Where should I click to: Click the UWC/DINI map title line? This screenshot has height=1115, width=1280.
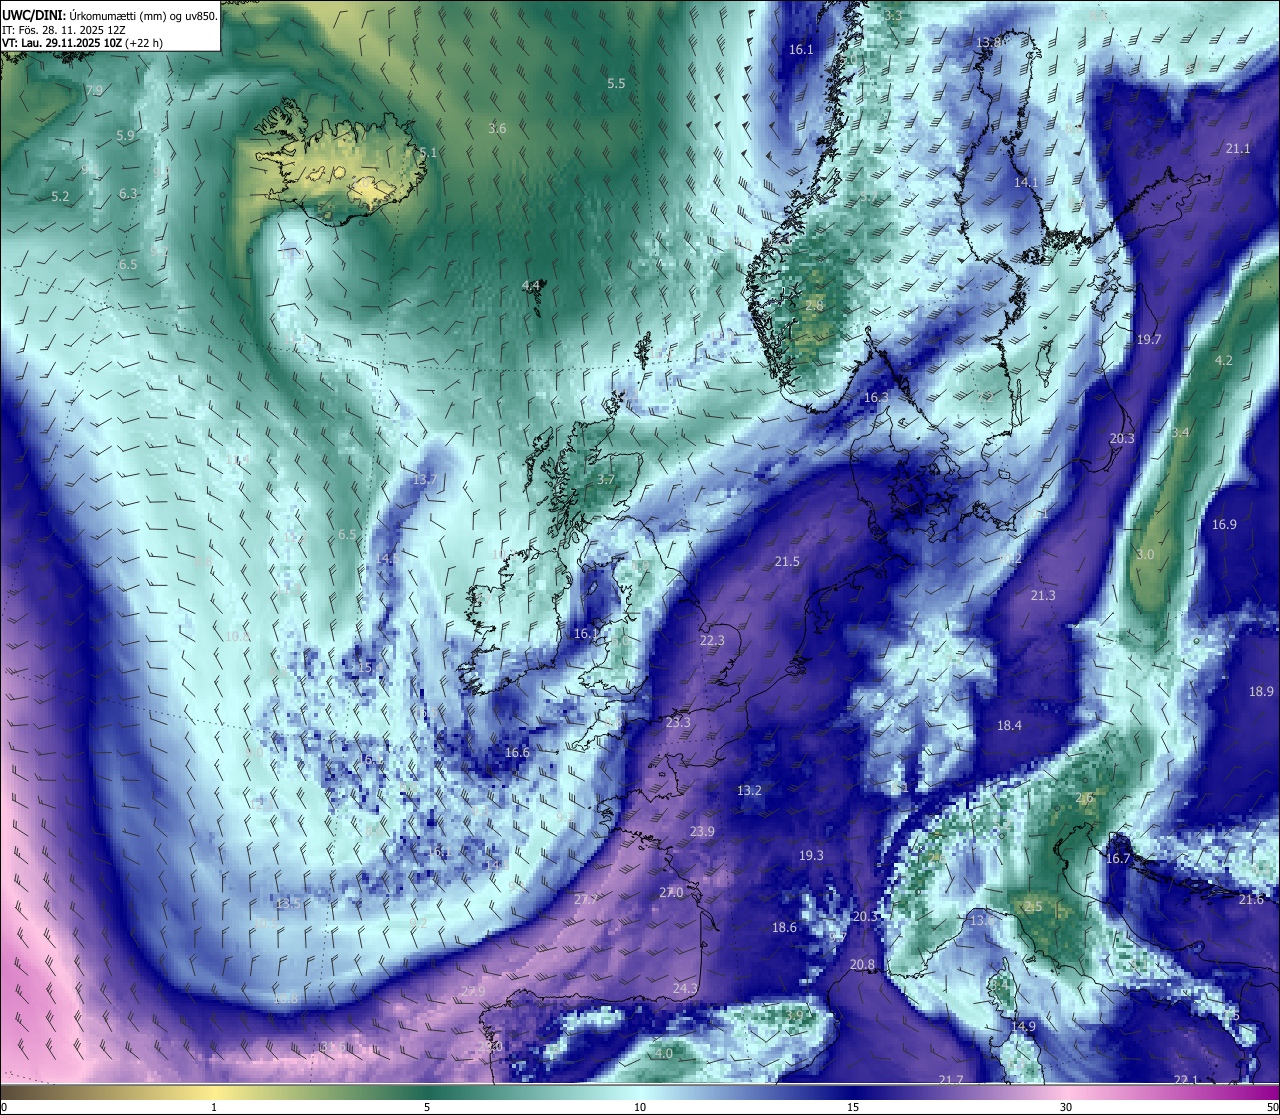click(110, 16)
